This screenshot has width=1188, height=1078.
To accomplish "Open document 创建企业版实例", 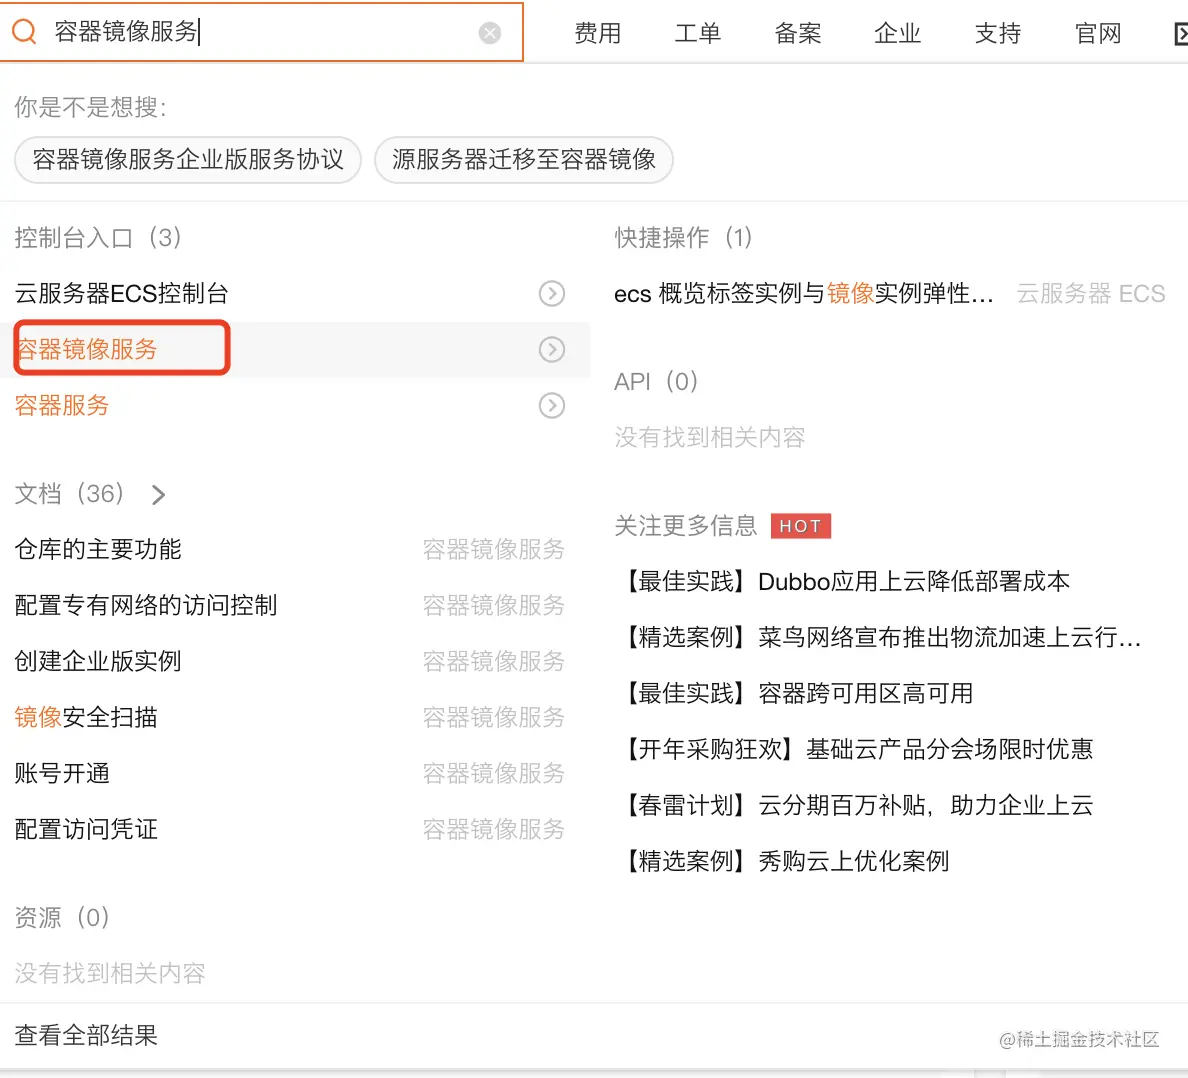I will coord(98,661).
